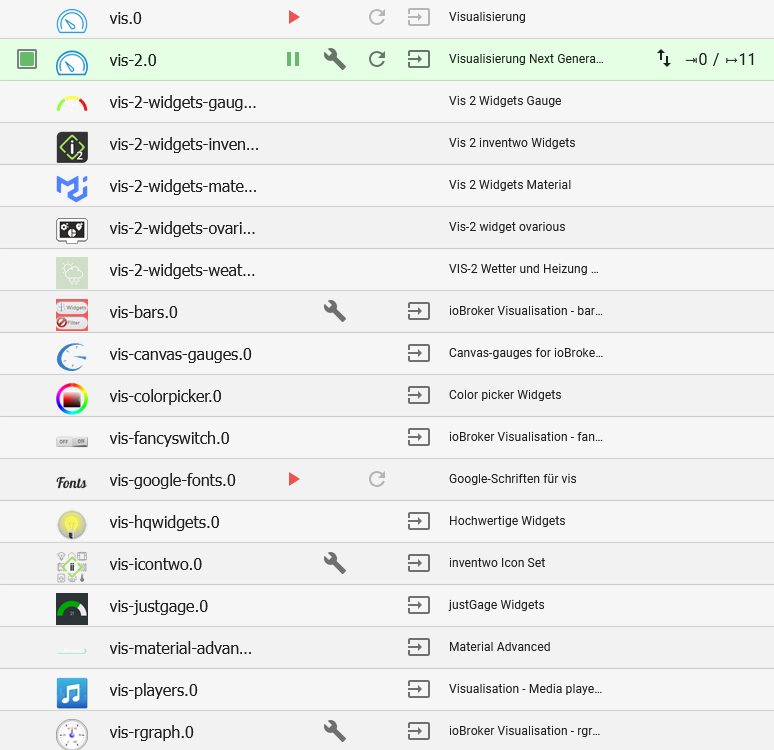
Task: Reload the vis.0 instance
Action: [377, 17]
